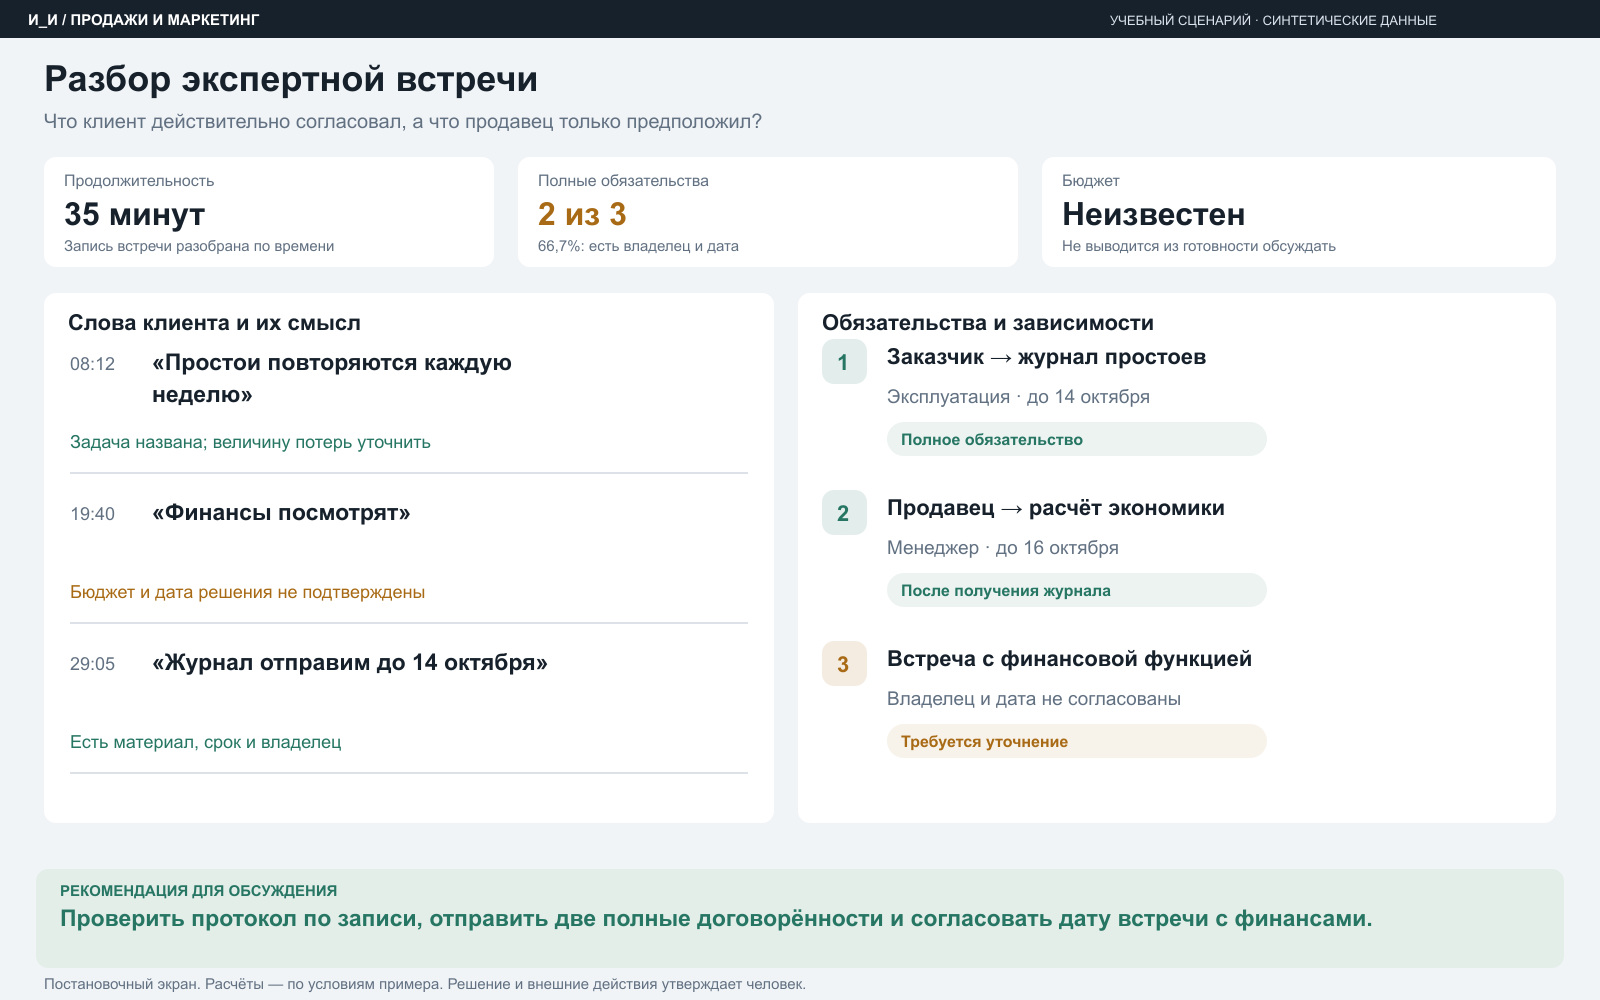Click the «Требуется уточнение» status pill
Viewport: 1600px width, 1000px height.
coord(1076,741)
